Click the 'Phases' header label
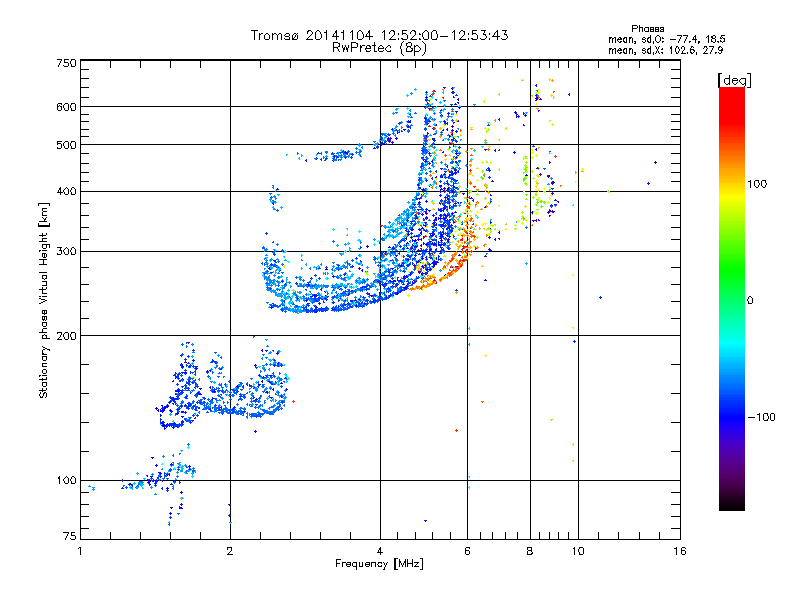This screenshot has height=600, width=800. pyautogui.click(x=647, y=29)
